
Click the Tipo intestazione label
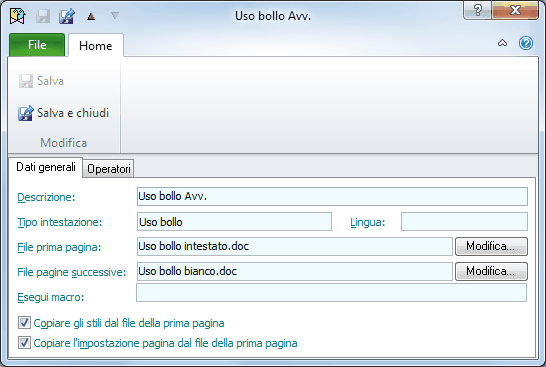[x=60, y=222]
